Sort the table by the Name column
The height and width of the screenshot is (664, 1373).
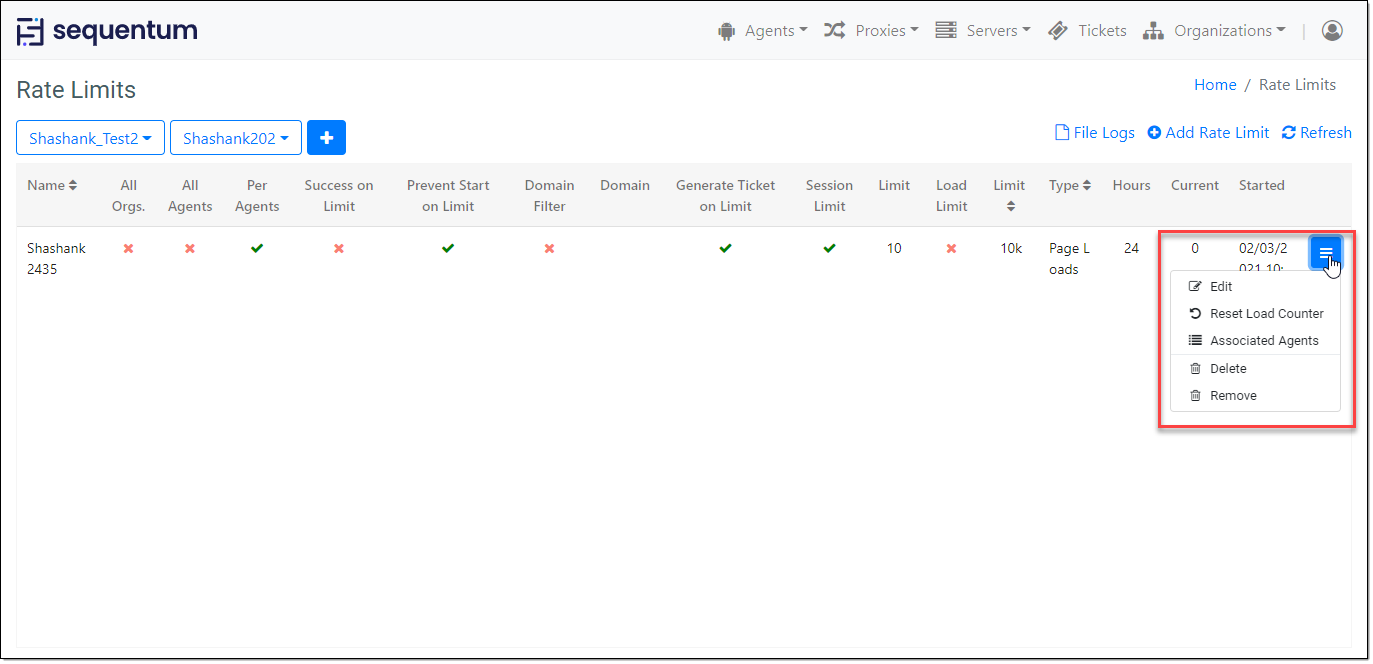coord(52,185)
